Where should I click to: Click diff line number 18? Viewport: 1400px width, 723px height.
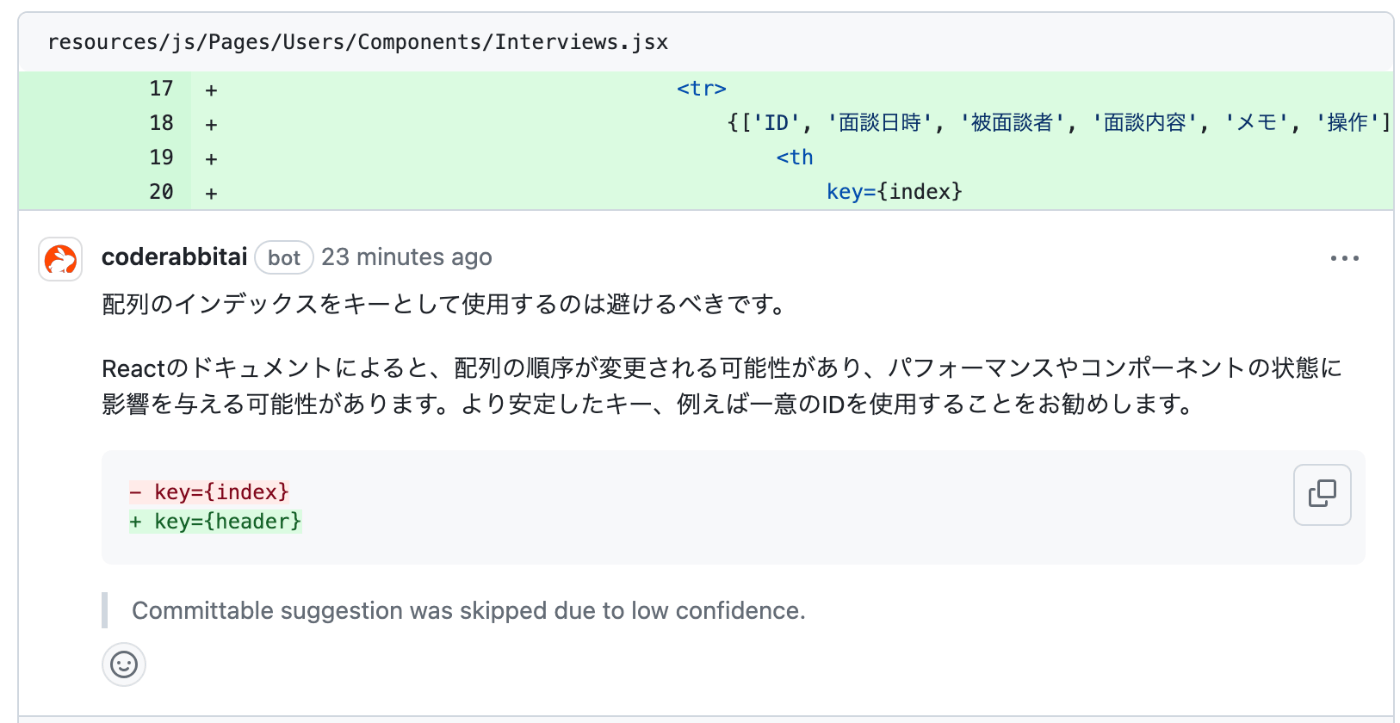tap(161, 123)
